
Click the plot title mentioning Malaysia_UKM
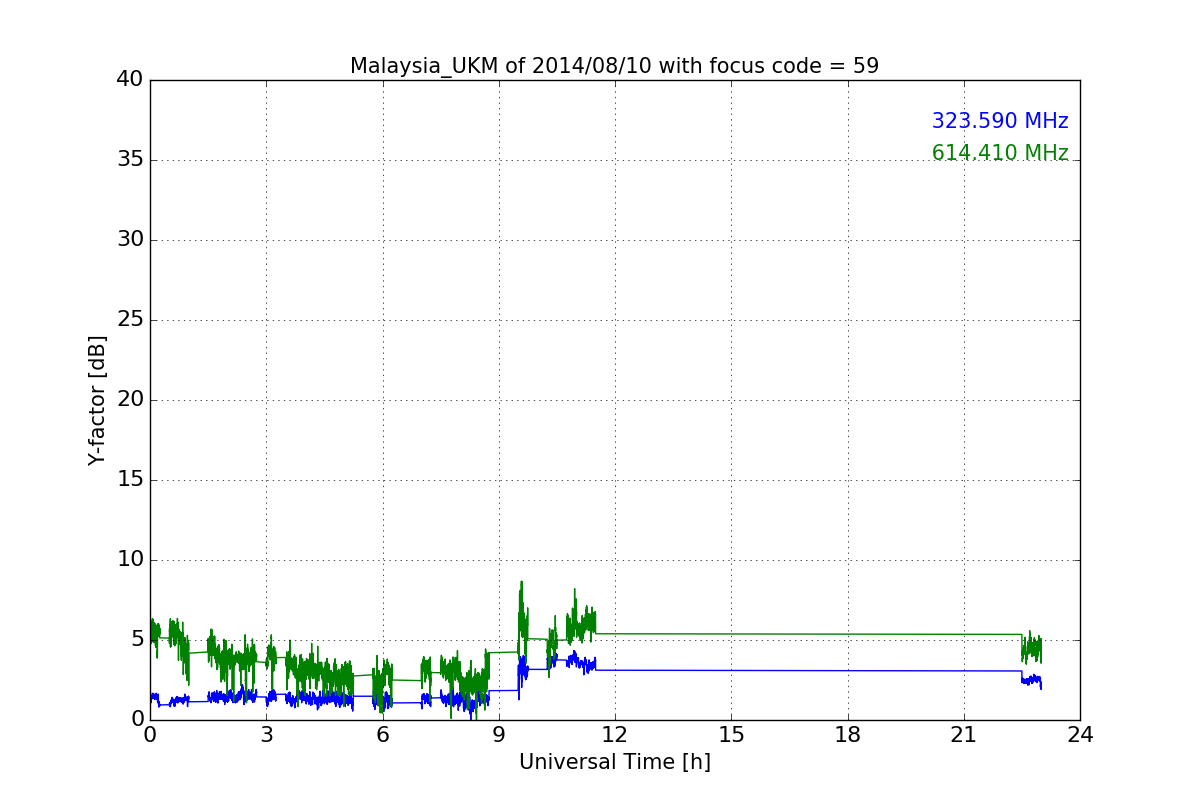(x=614, y=66)
